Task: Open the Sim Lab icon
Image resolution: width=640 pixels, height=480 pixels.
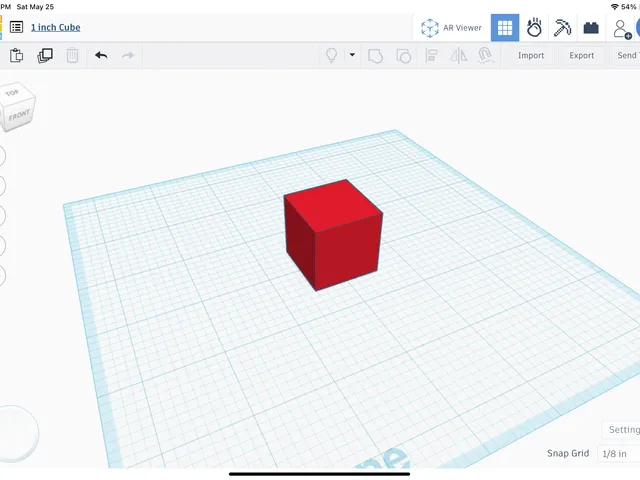Action: pos(534,28)
